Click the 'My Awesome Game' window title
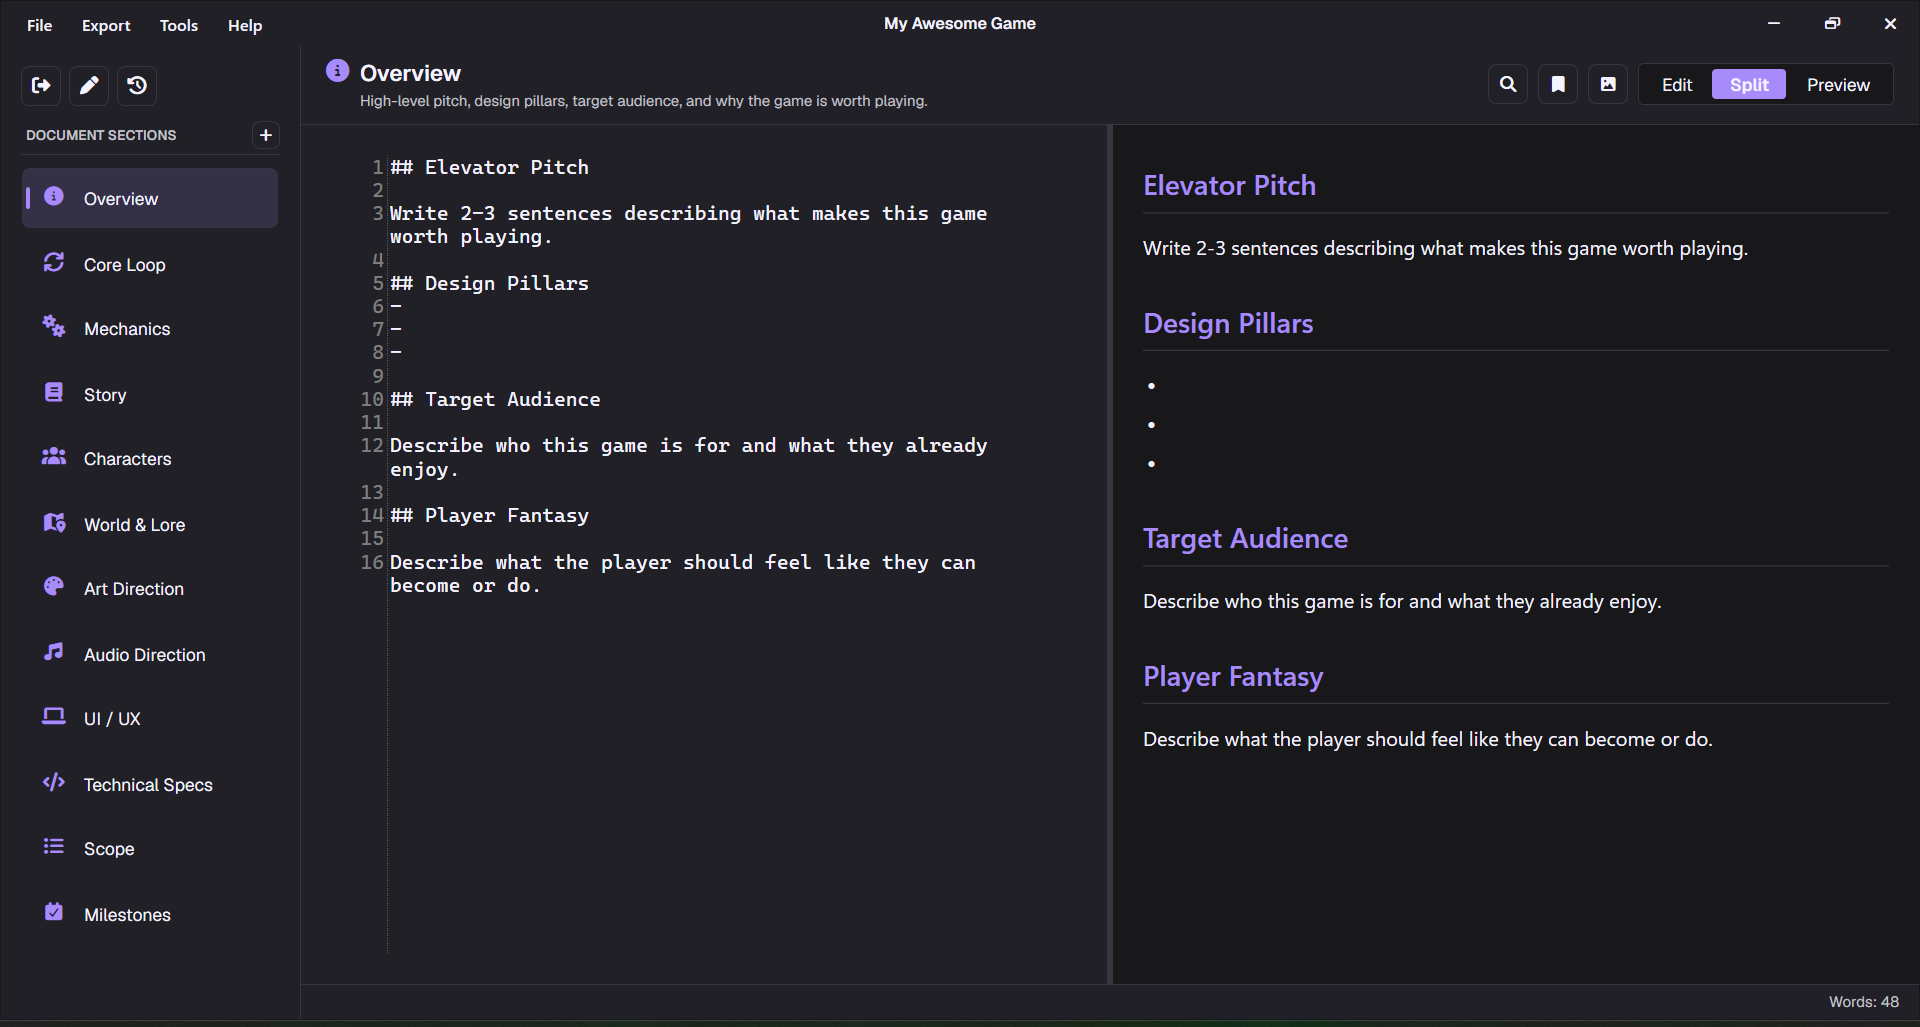This screenshot has width=1920, height=1027. (x=960, y=23)
